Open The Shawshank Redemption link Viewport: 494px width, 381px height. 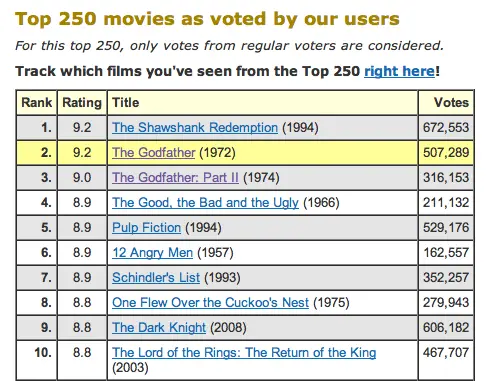click(195, 128)
